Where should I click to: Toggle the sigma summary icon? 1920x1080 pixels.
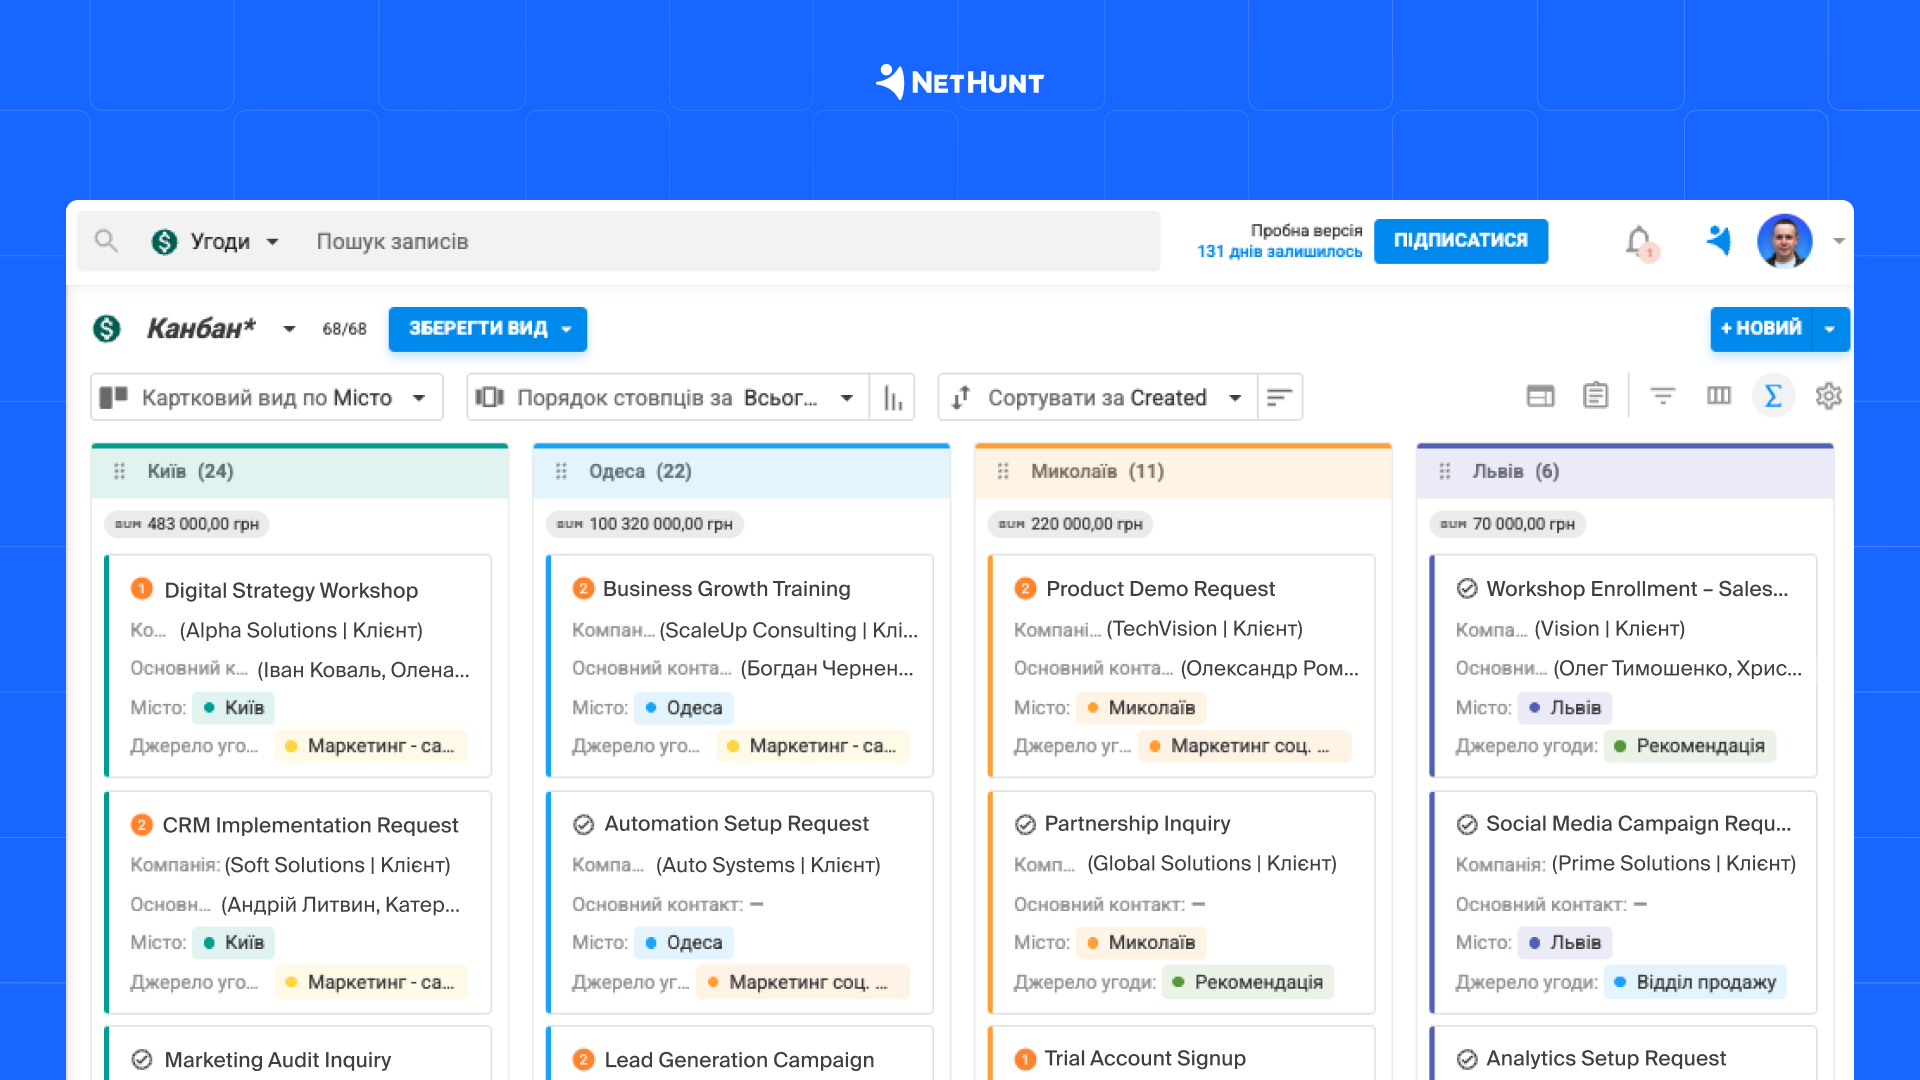1773,396
